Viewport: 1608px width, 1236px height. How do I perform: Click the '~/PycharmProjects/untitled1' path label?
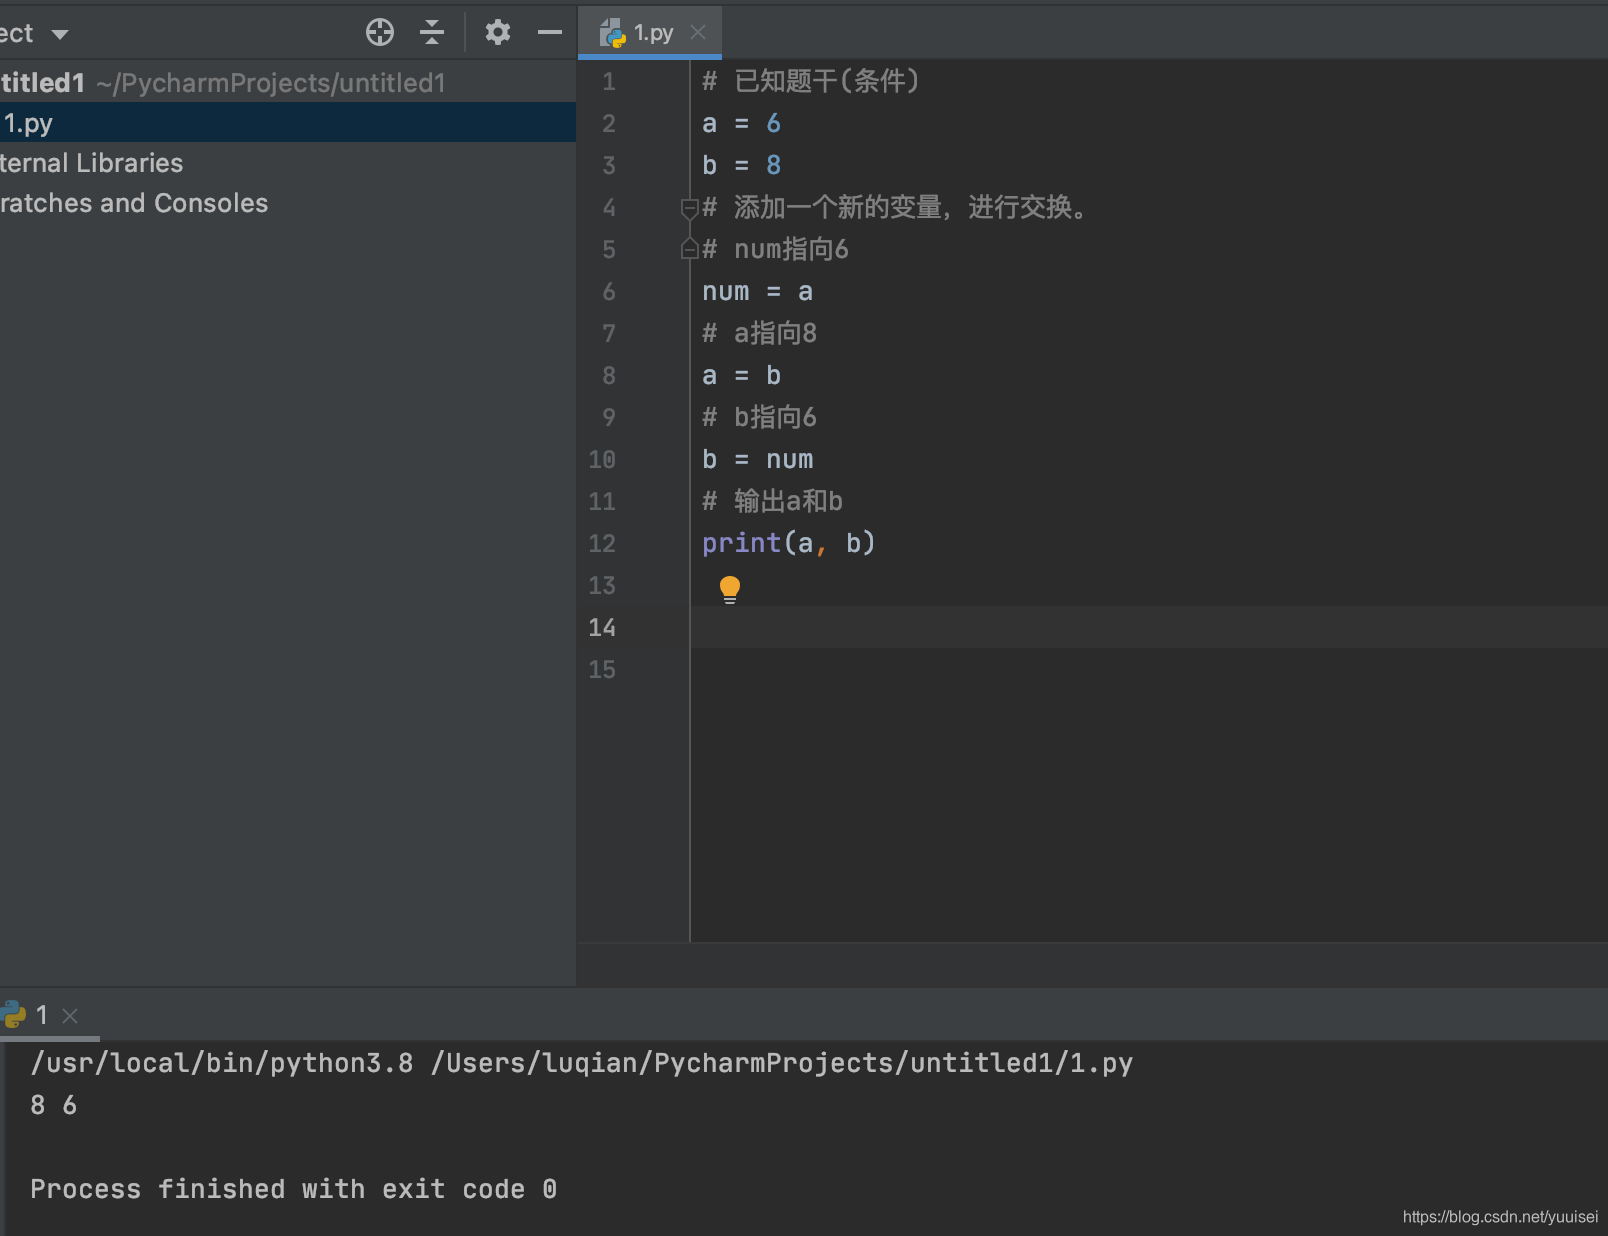271,83
